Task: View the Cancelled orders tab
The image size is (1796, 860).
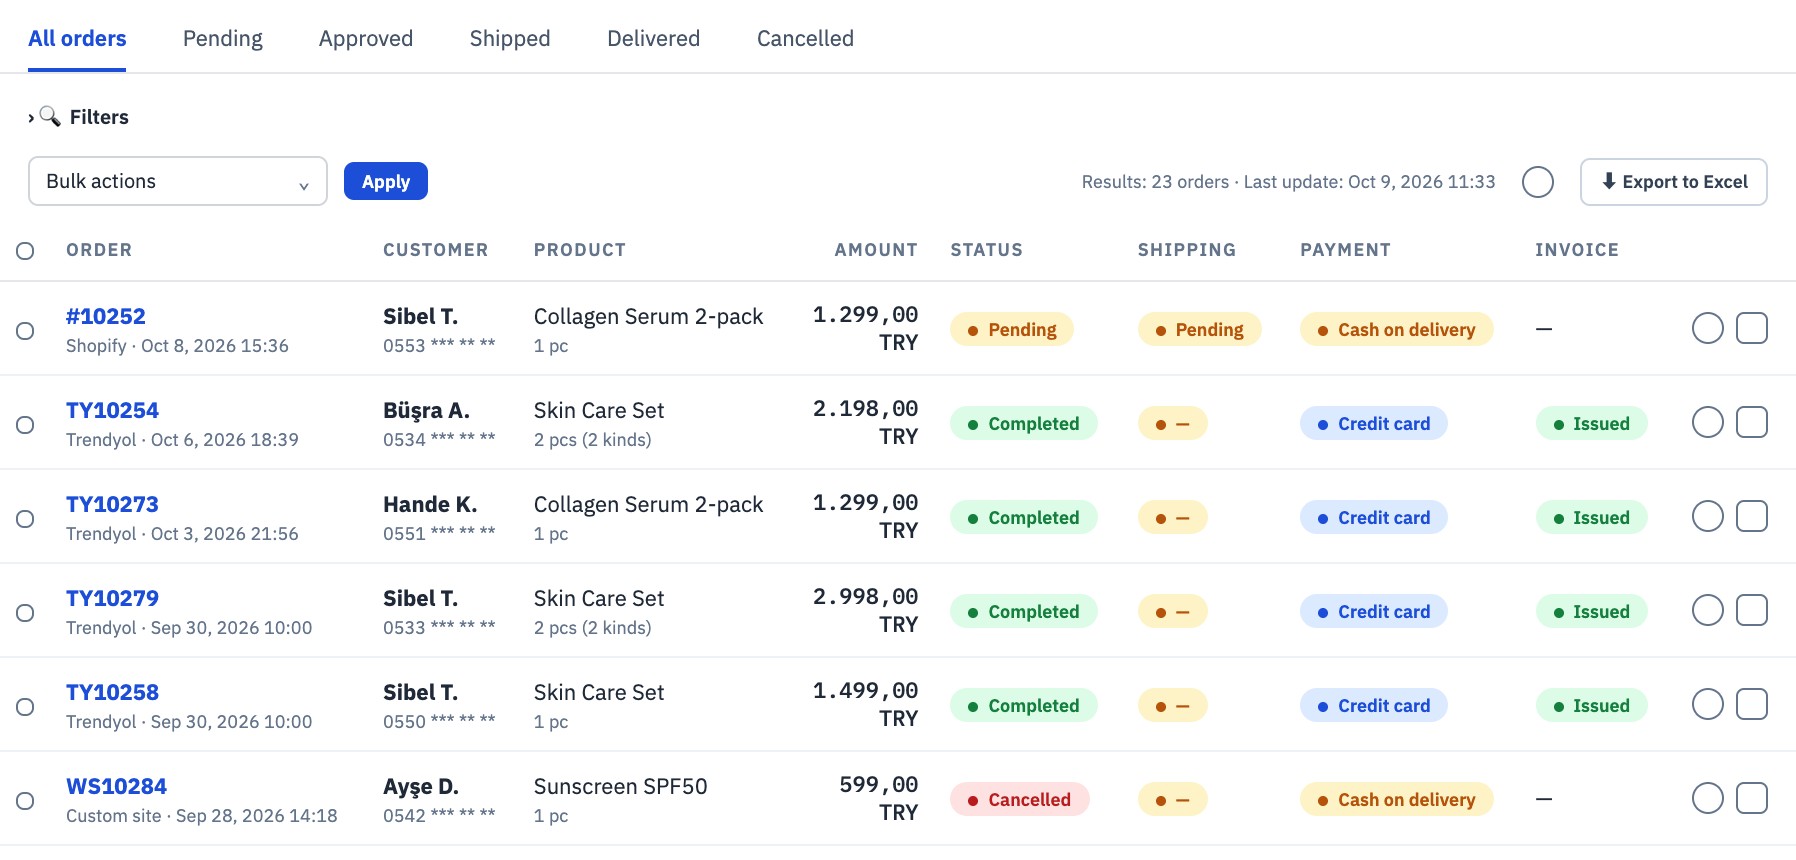Action: [x=805, y=39]
